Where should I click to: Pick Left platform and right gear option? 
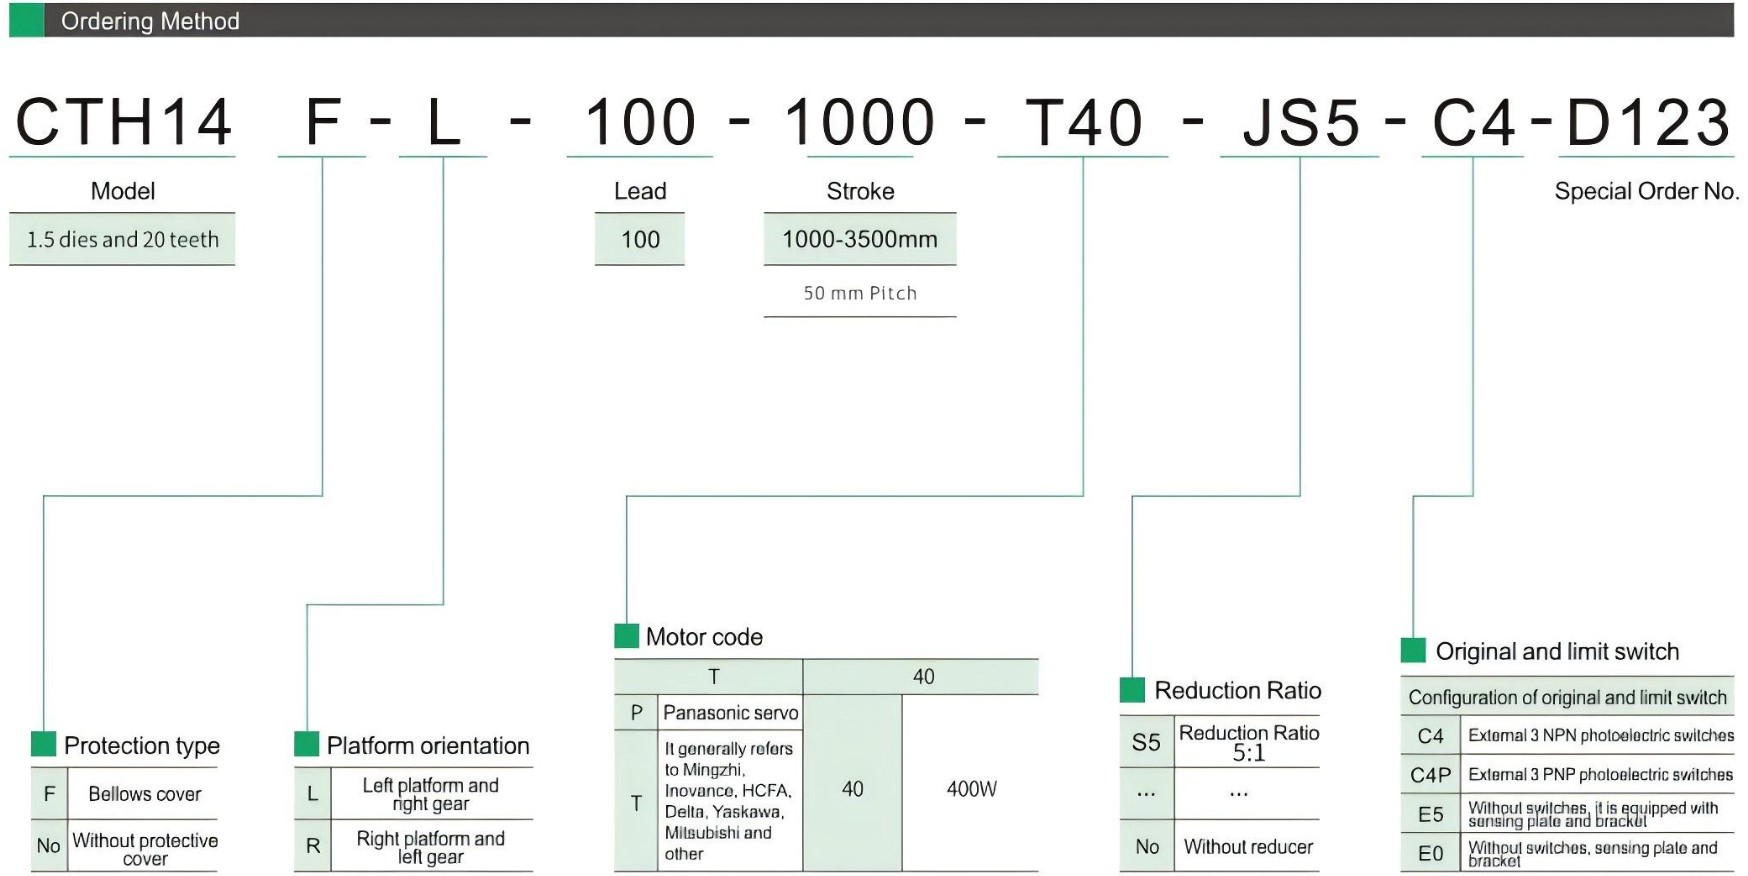coord(430,794)
